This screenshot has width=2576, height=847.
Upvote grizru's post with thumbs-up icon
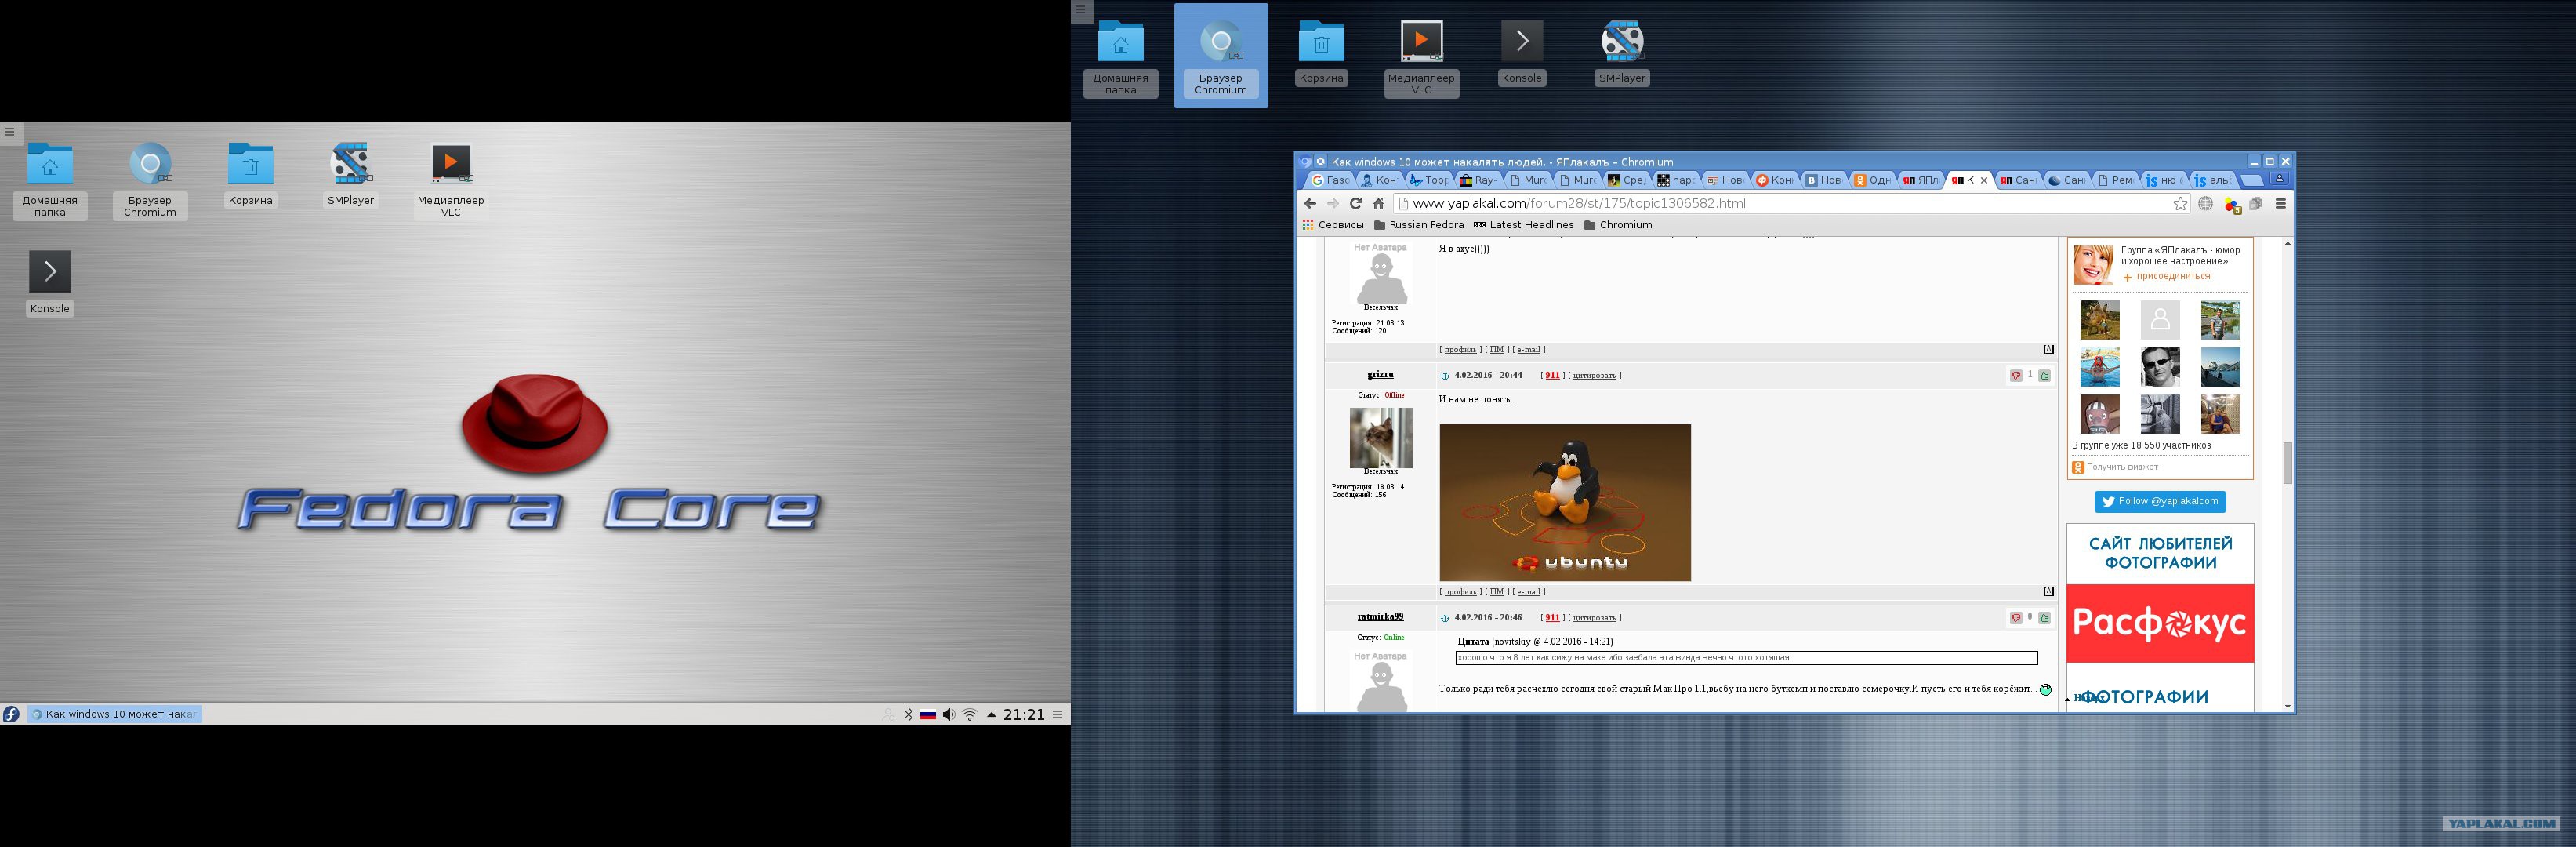point(2044,376)
